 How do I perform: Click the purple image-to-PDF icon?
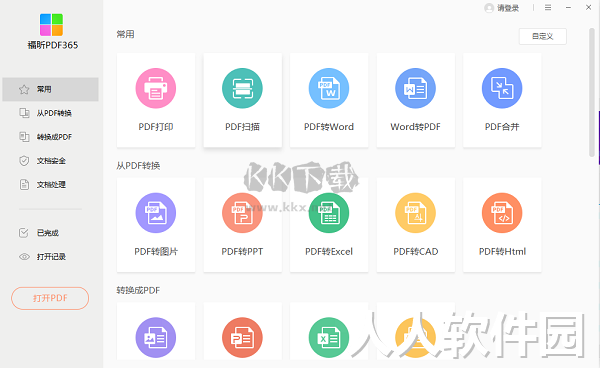(156, 337)
